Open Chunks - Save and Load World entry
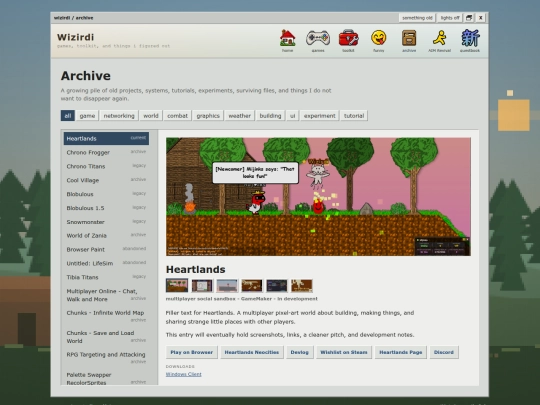 coord(106,337)
